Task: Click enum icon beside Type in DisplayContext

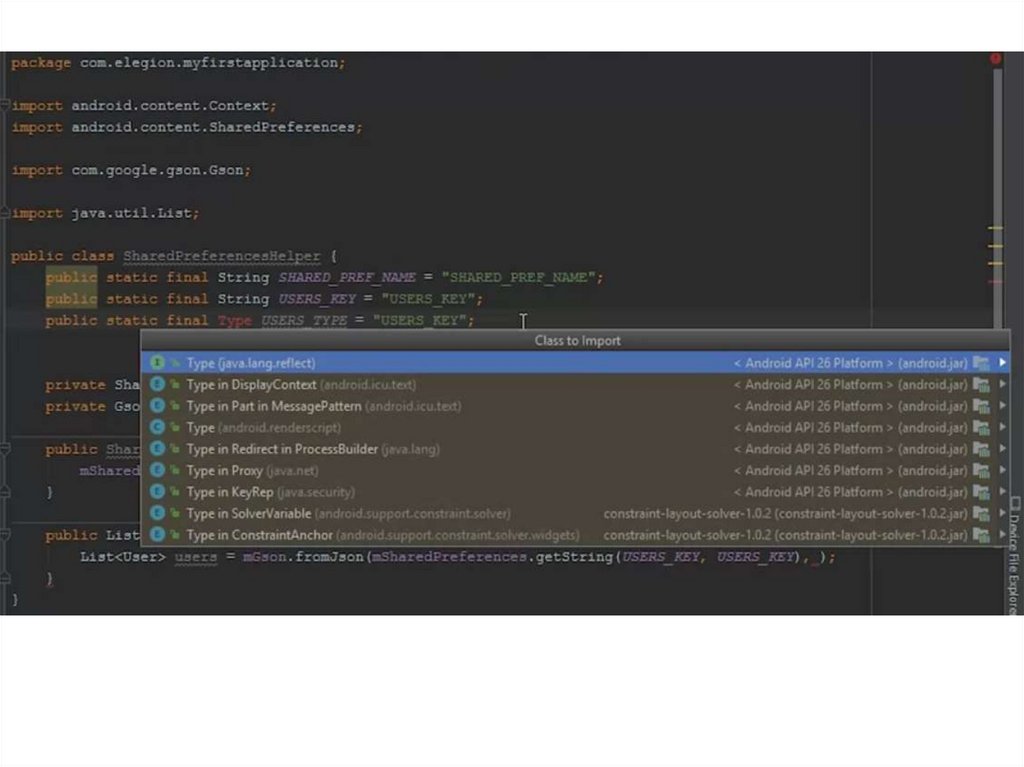Action: [157, 384]
